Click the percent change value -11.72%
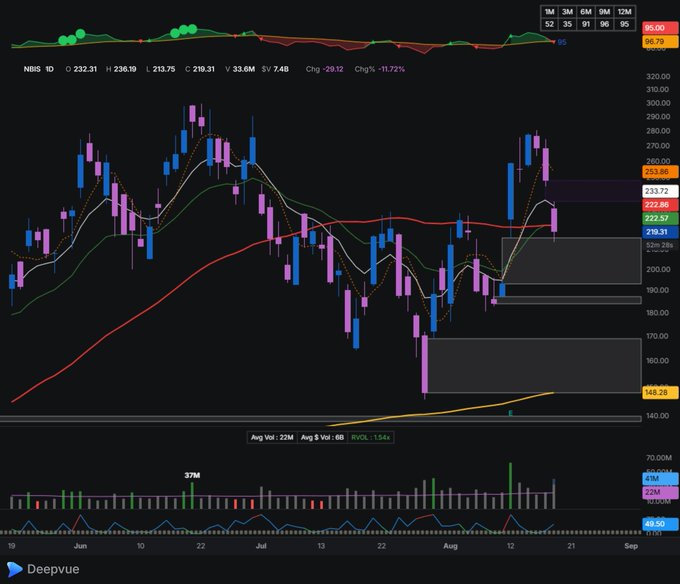 pyautogui.click(x=391, y=69)
